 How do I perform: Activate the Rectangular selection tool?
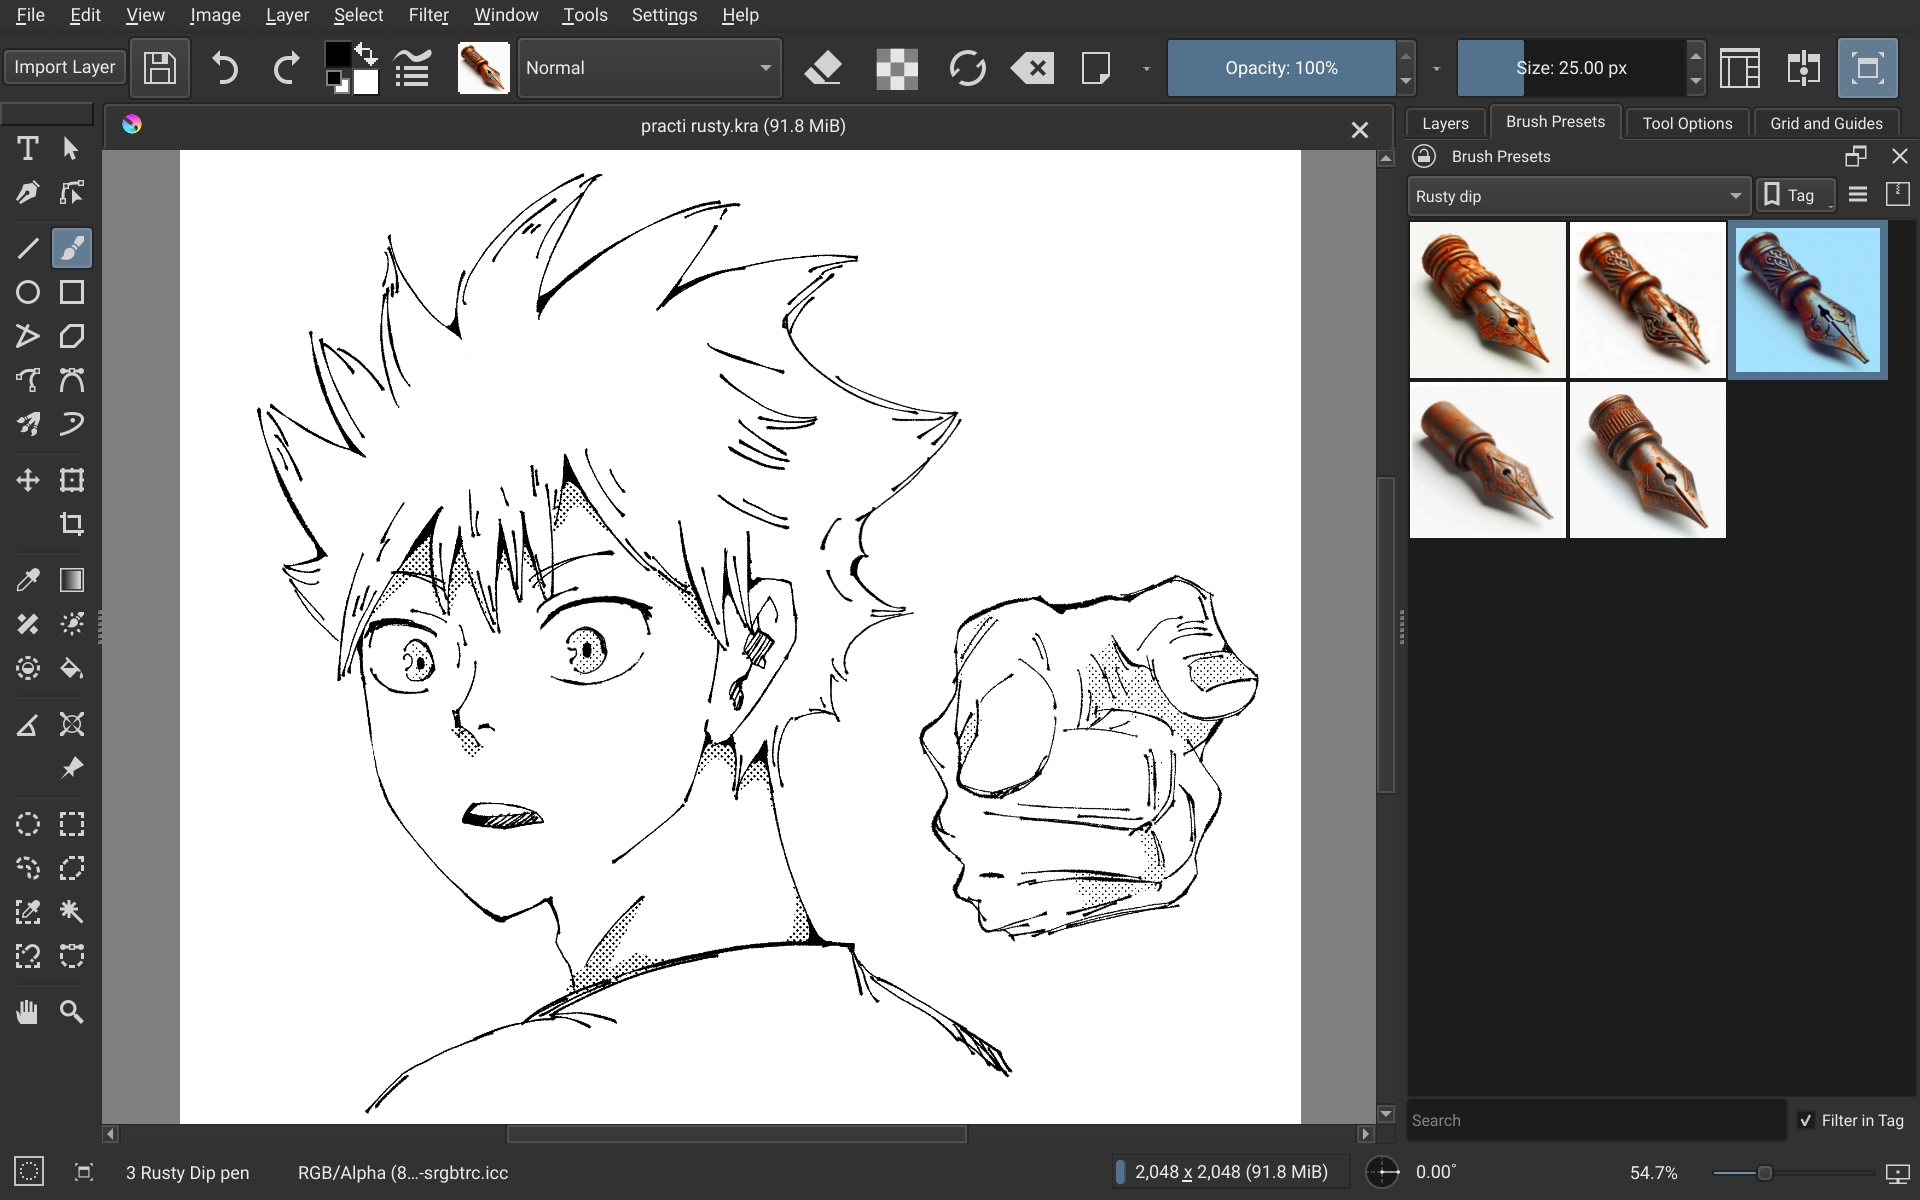(71, 824)
